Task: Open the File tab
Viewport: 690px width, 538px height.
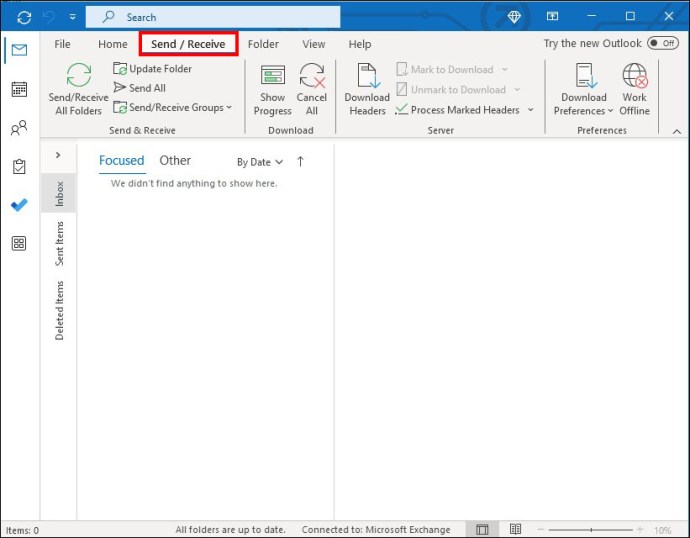Action: pos(62,44)
